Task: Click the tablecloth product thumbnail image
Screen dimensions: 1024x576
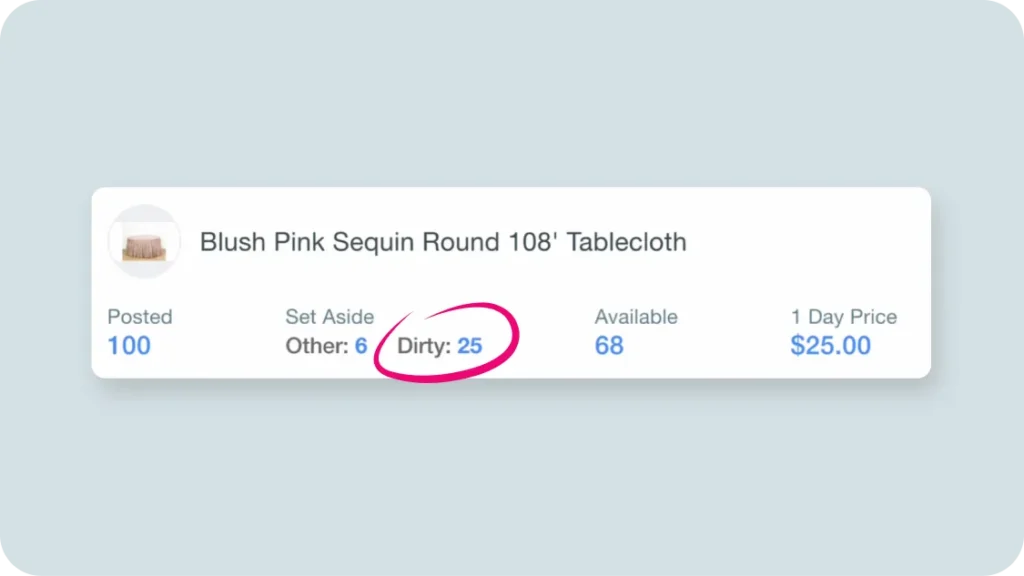Action: [x=144, y=241]
